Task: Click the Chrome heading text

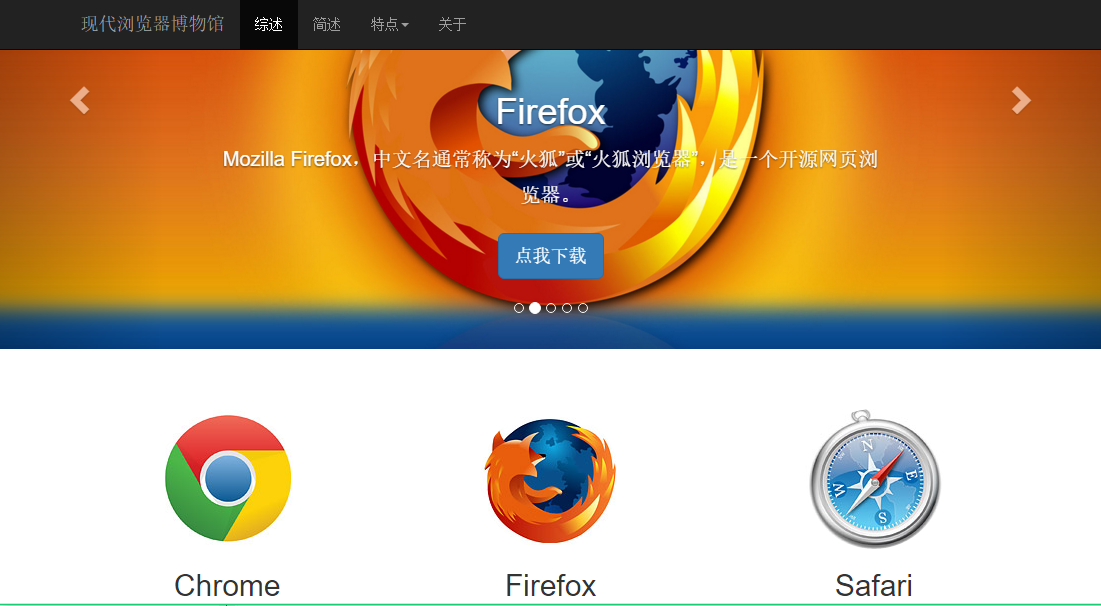Action: 228,585
